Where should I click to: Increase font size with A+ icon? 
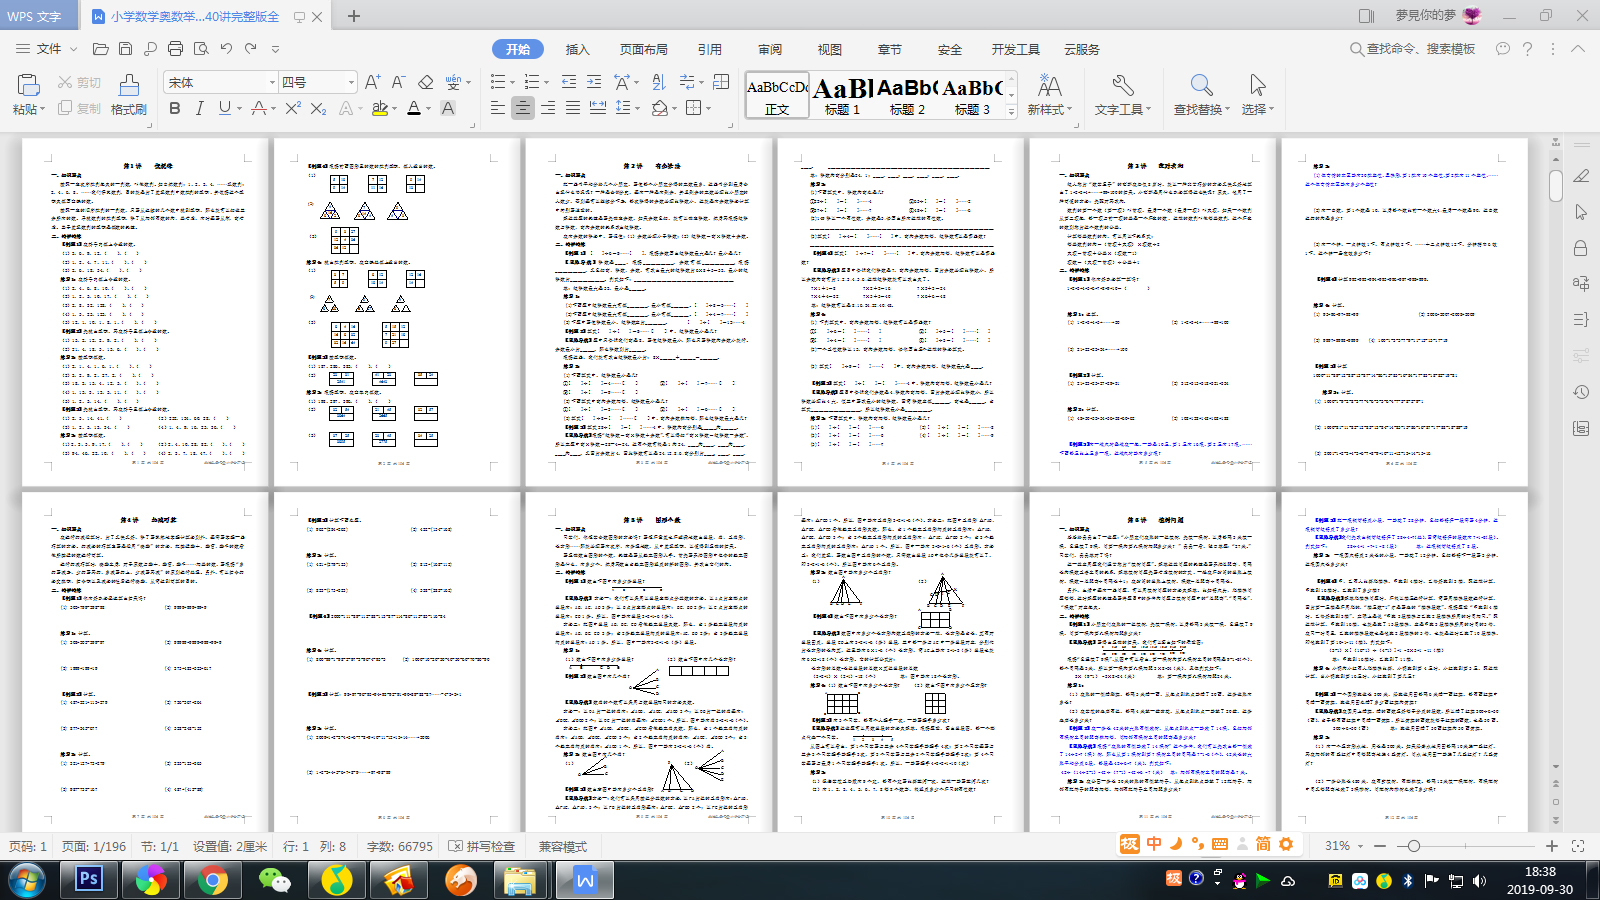click(372, 82)
